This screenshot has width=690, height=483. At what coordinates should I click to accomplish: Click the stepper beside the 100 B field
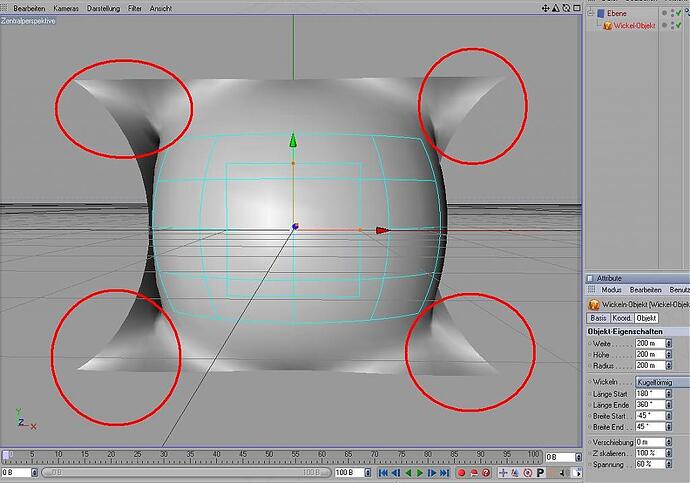pyautogui.click(x=368, y=473)
